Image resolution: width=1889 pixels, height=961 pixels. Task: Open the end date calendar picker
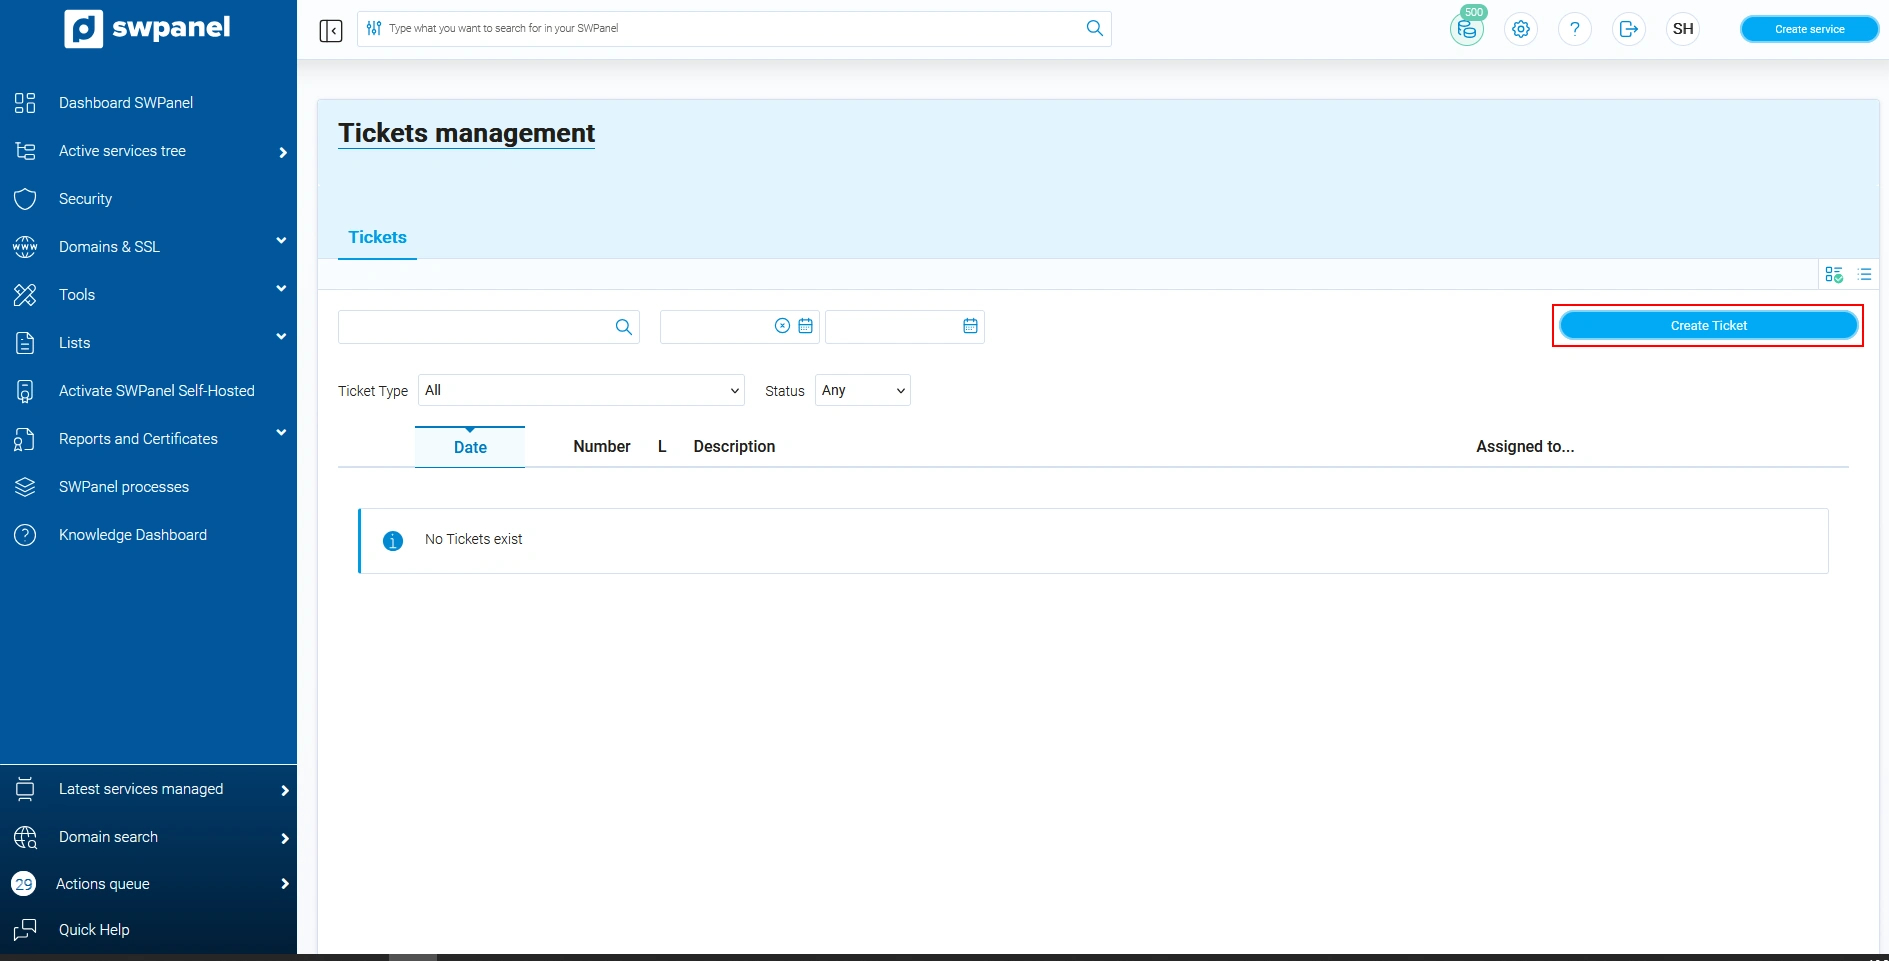970,326
